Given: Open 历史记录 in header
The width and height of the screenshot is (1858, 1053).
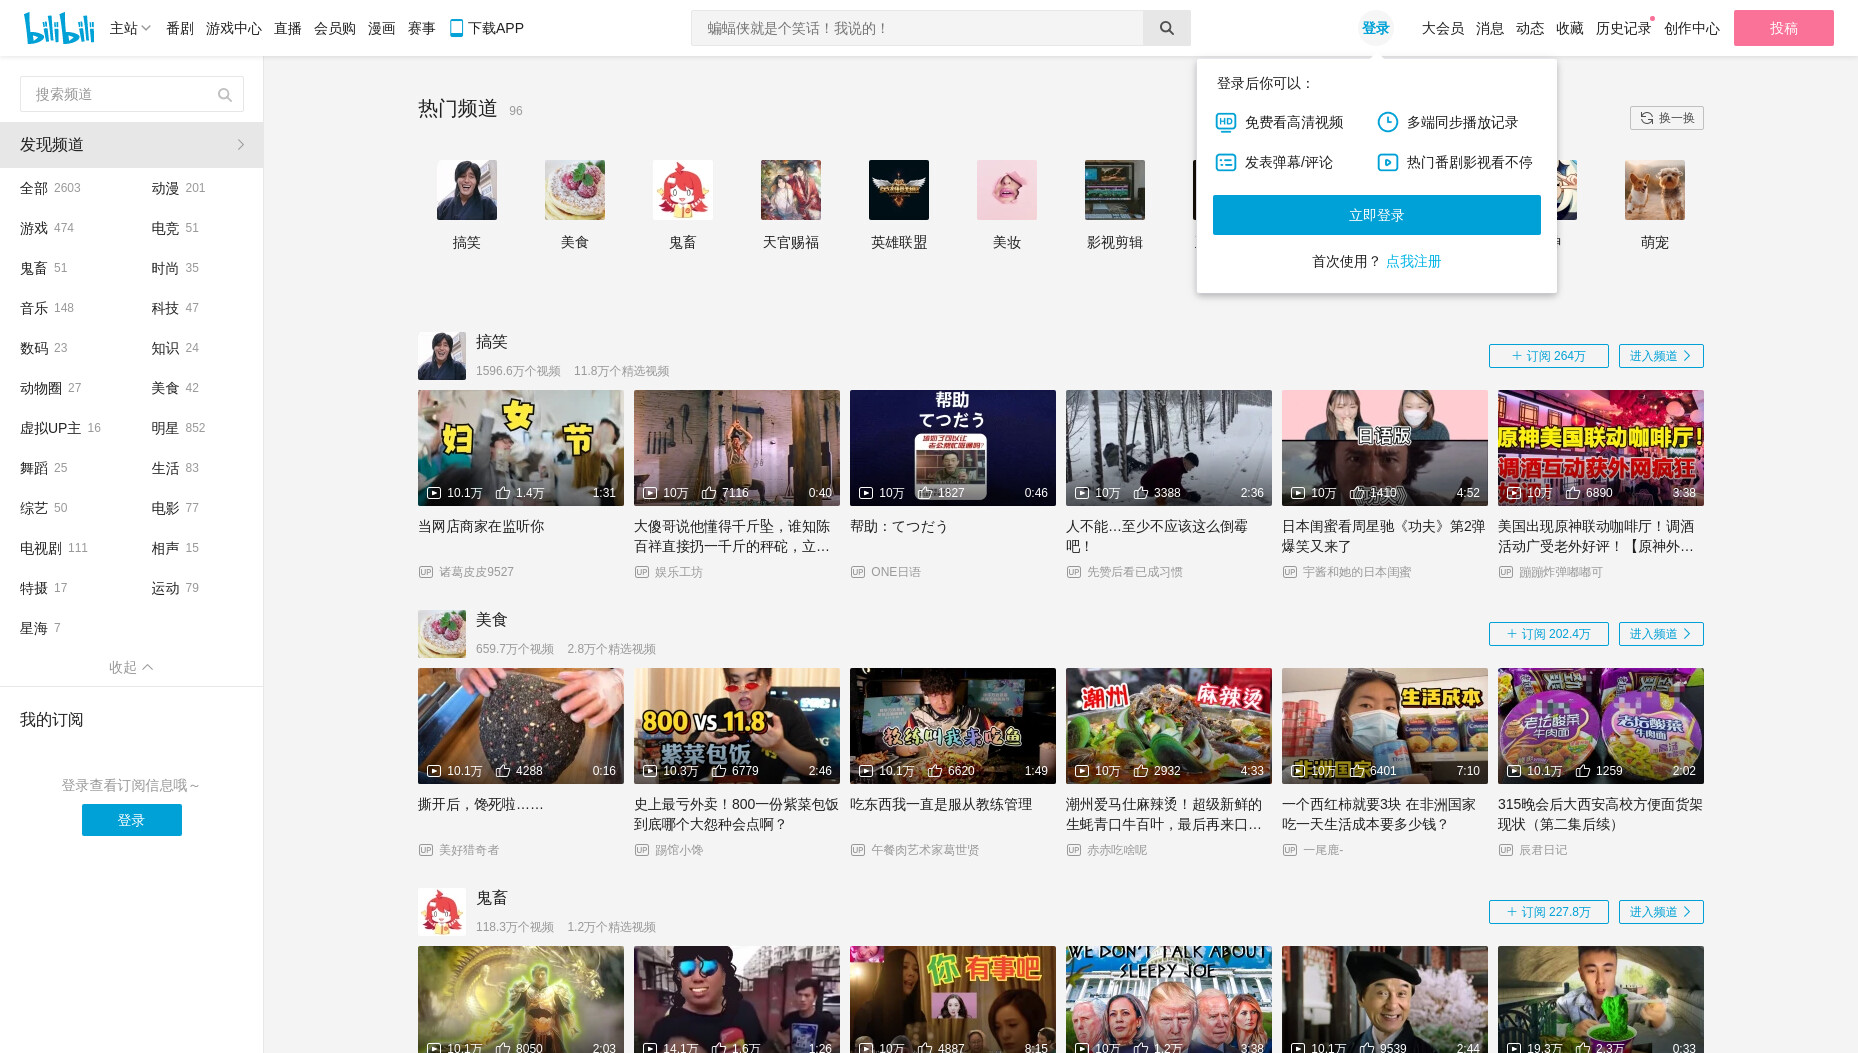Looking at the screenshot, I should tap(1623, 28).
